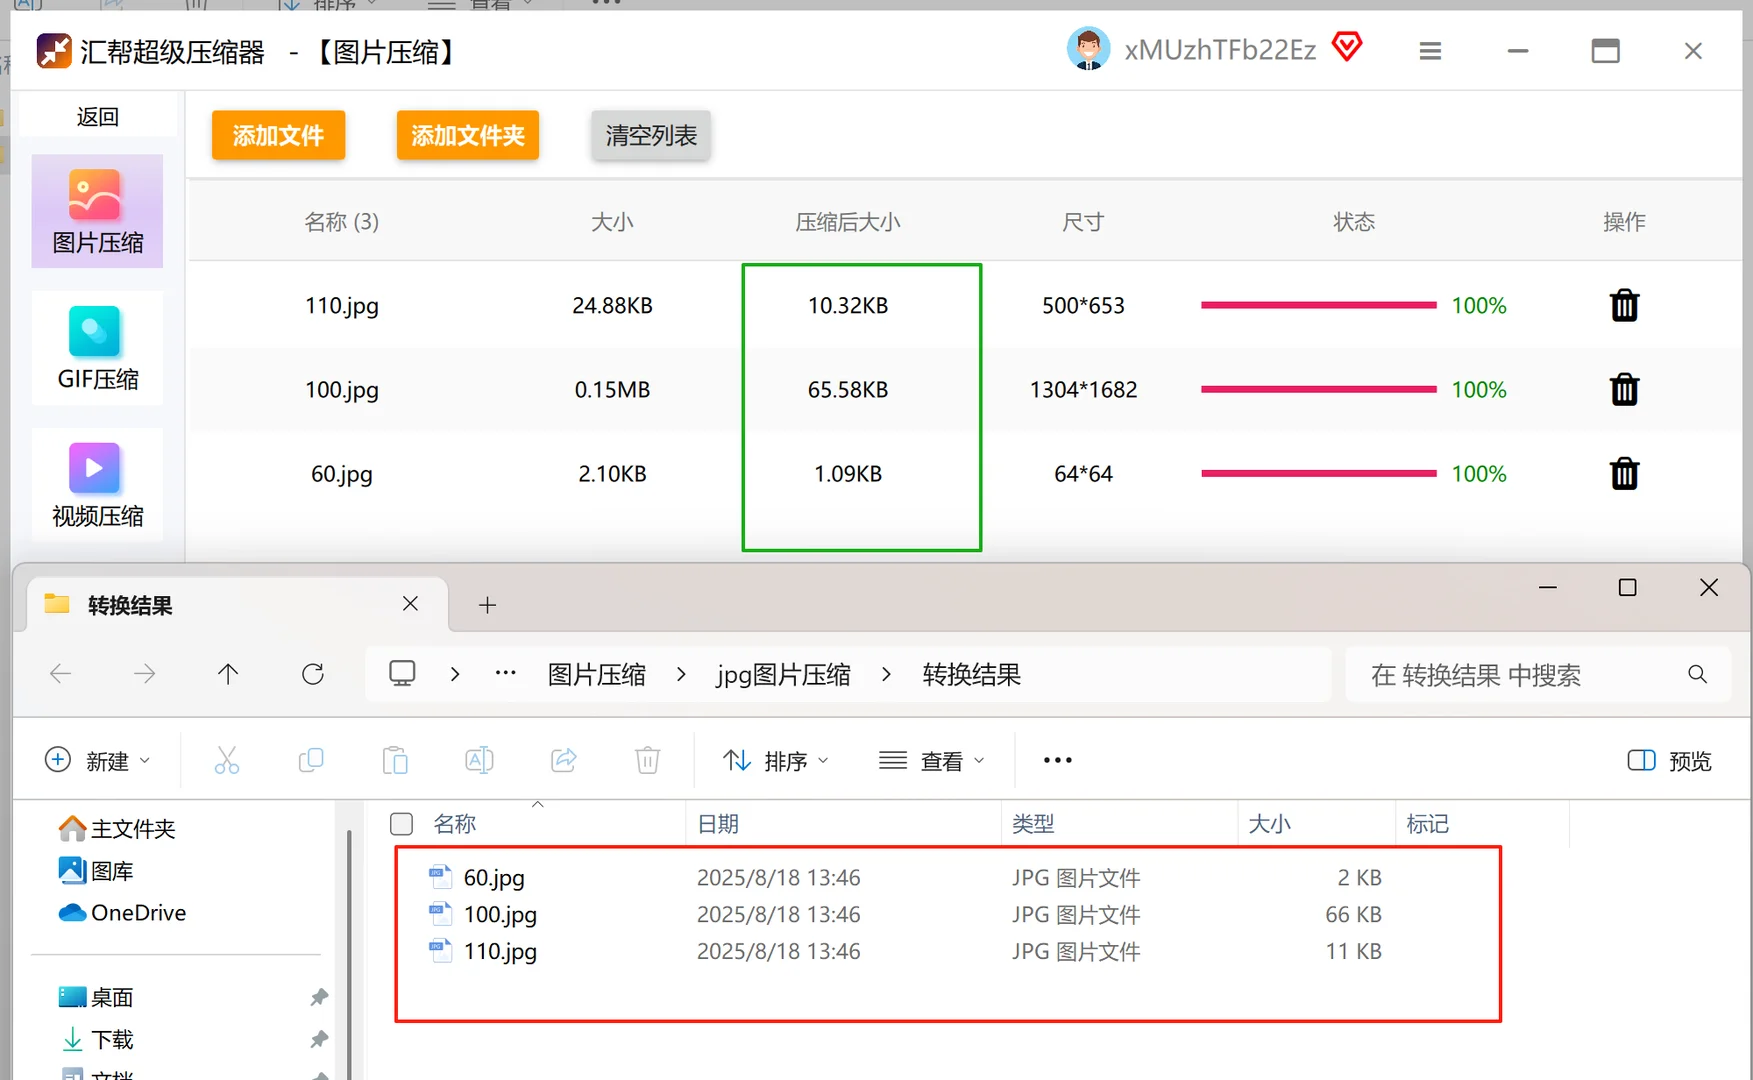Toggle the 预览 preview pane
Screen dimensions: 1753x1080
1667,760
